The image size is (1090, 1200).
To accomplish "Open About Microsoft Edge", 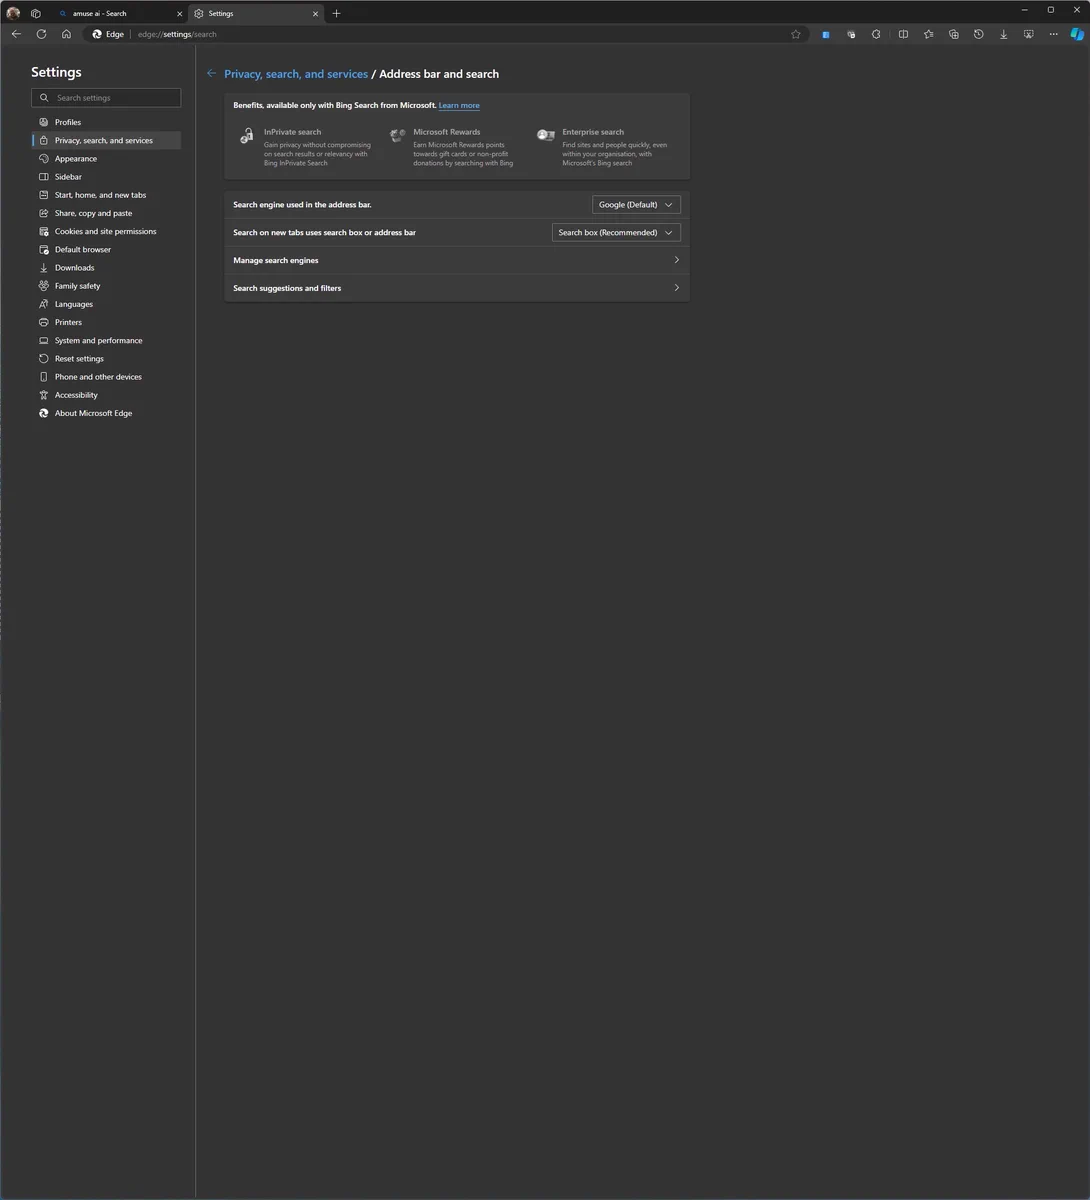I will click(x=106, y=413).
